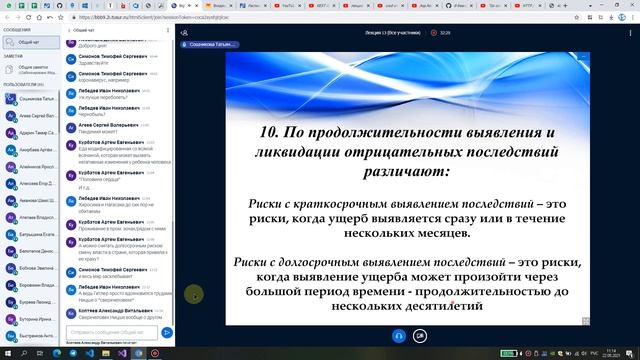Open the browser downloads icon
The image size is (640, 360).
(611, 18)
